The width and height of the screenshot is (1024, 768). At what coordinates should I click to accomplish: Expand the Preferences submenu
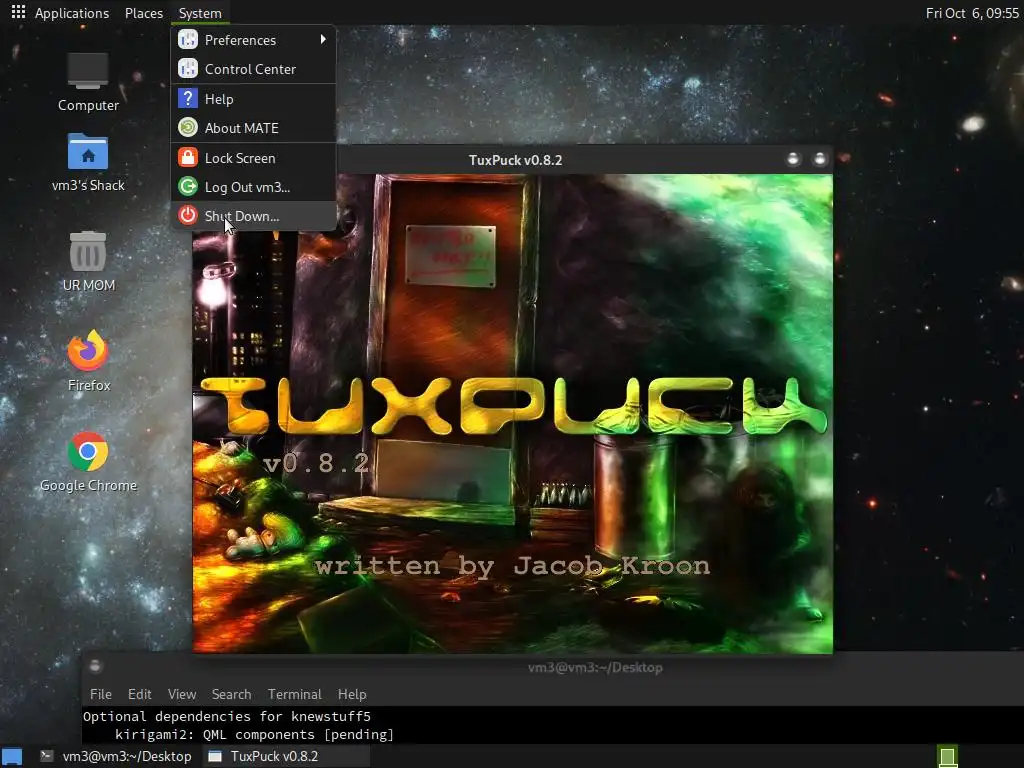click(x=253, y=40)
